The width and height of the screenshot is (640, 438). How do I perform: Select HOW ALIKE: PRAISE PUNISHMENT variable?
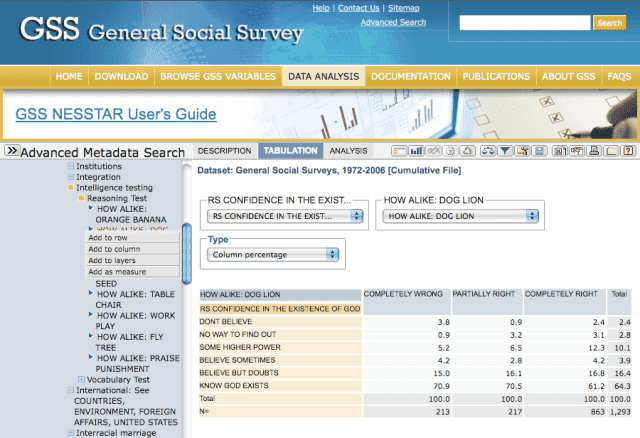point(138,363)
